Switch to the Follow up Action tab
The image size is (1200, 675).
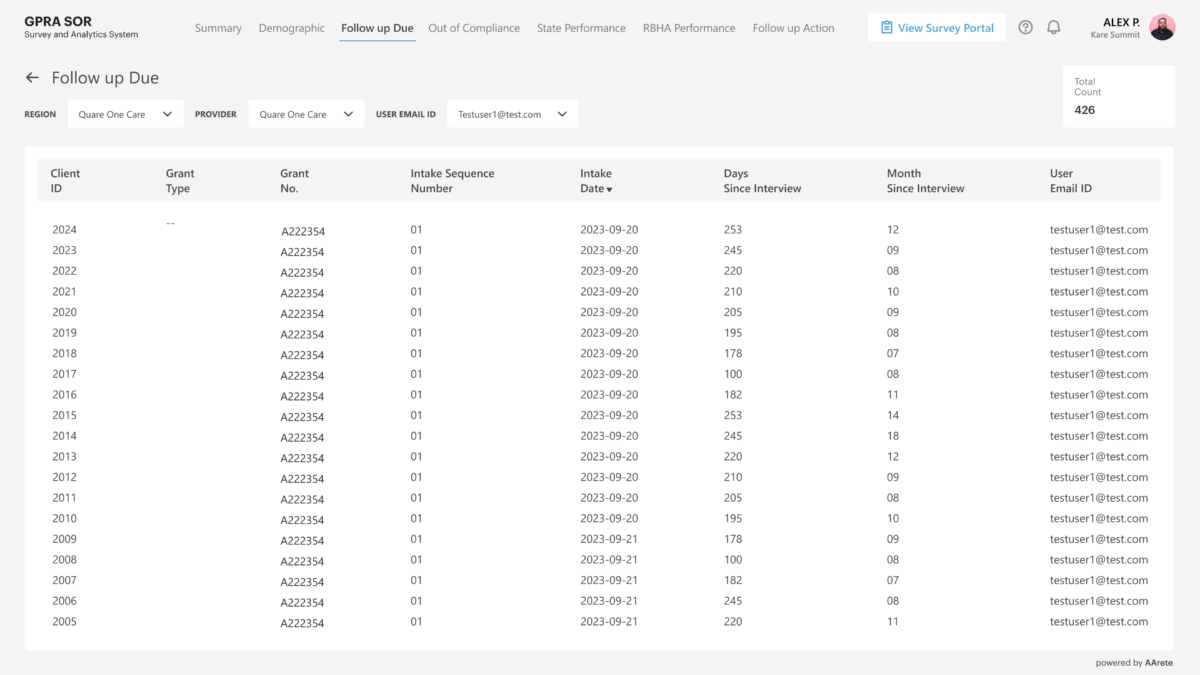(793, 28)
